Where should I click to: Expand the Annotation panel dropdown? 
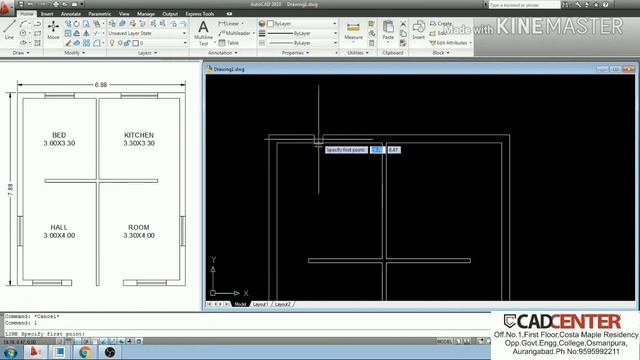222,53
